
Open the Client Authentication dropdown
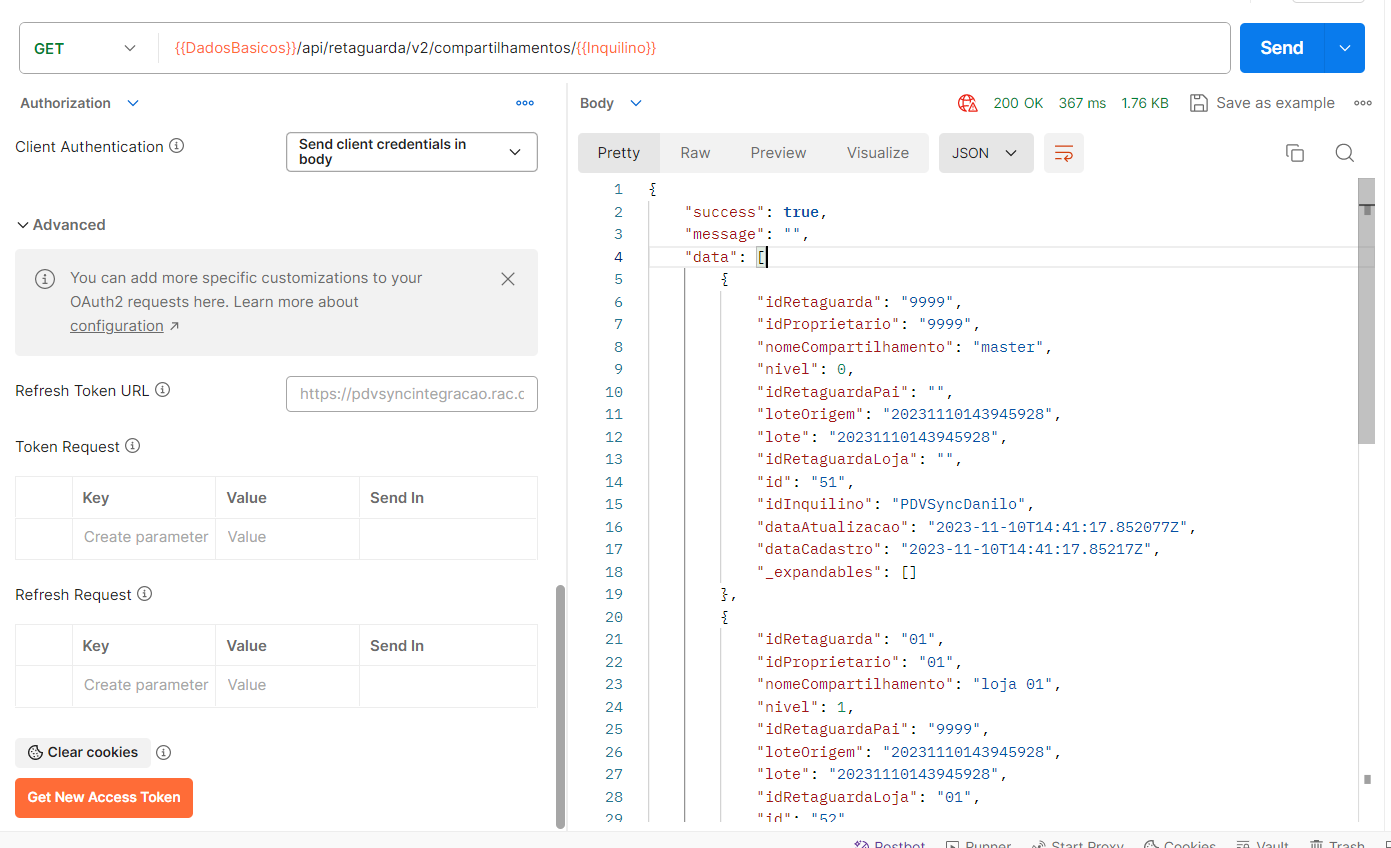coord(411,152)
